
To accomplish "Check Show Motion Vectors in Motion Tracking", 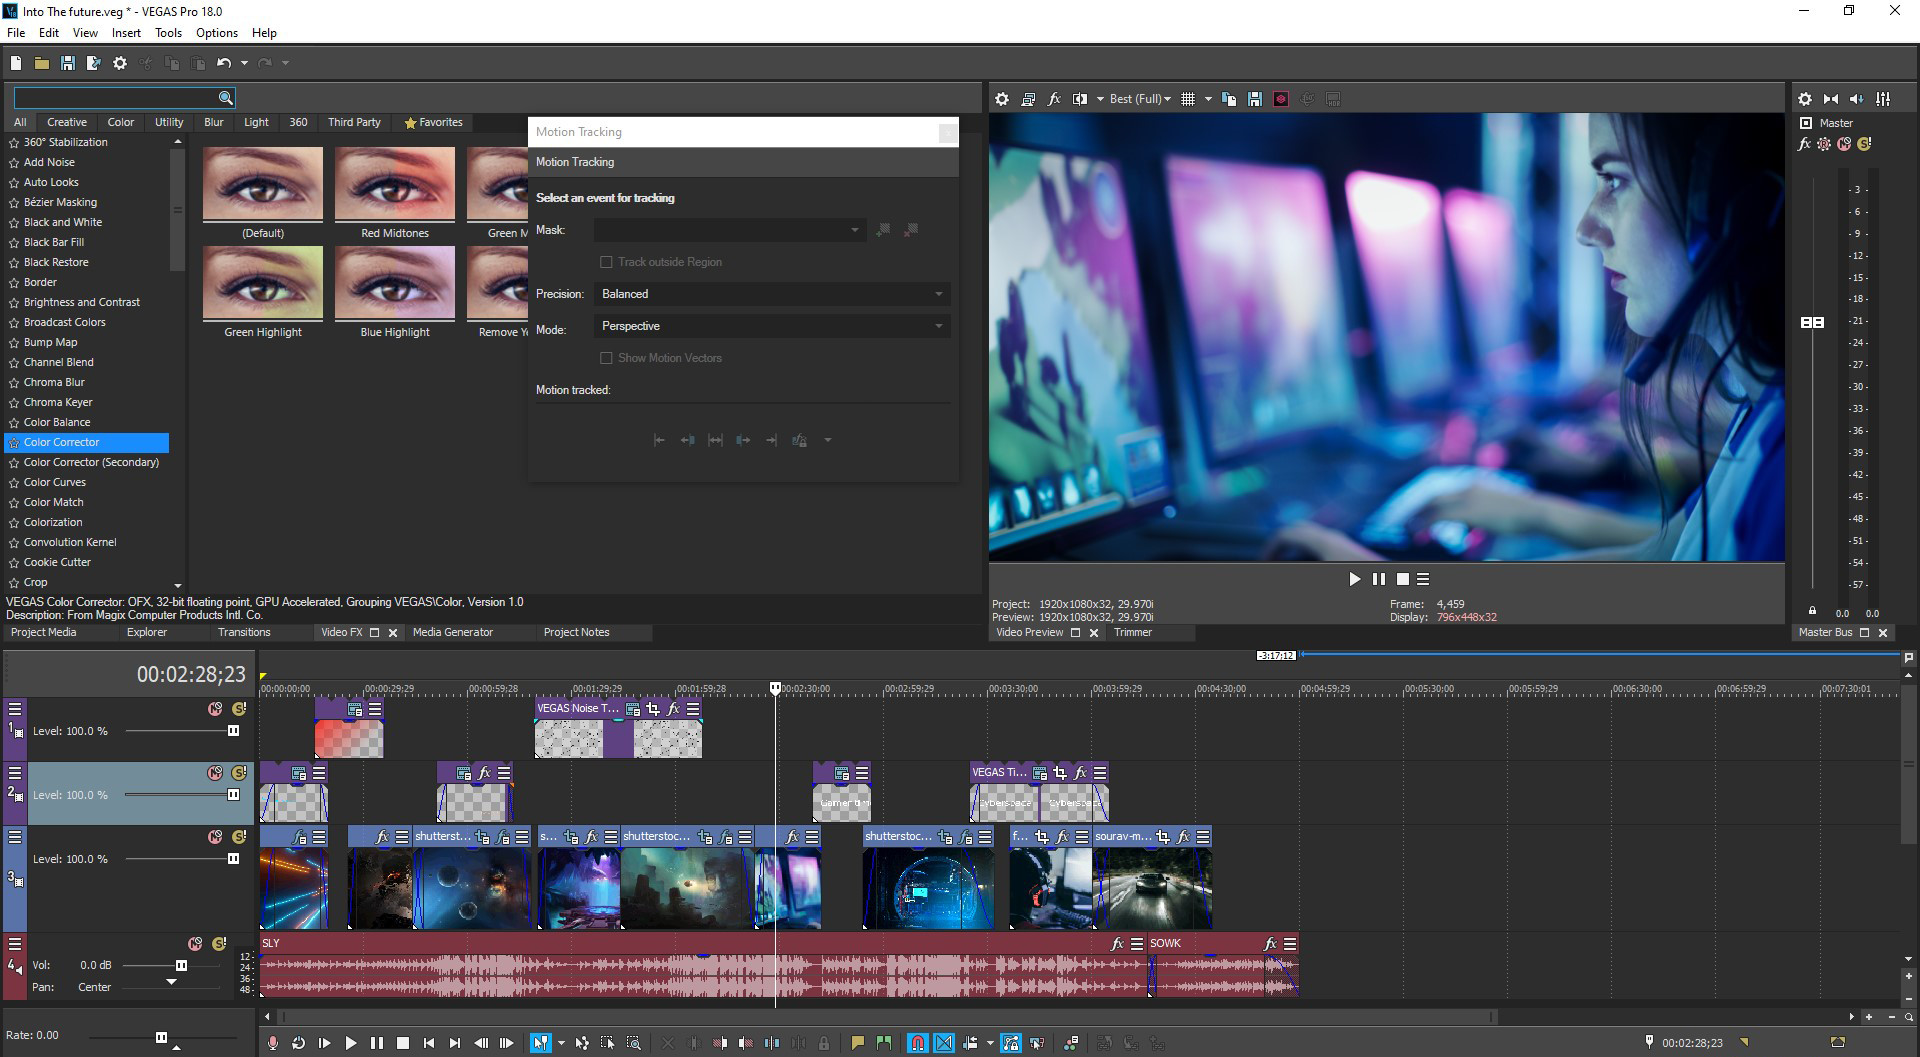I will tap(607, 357).
